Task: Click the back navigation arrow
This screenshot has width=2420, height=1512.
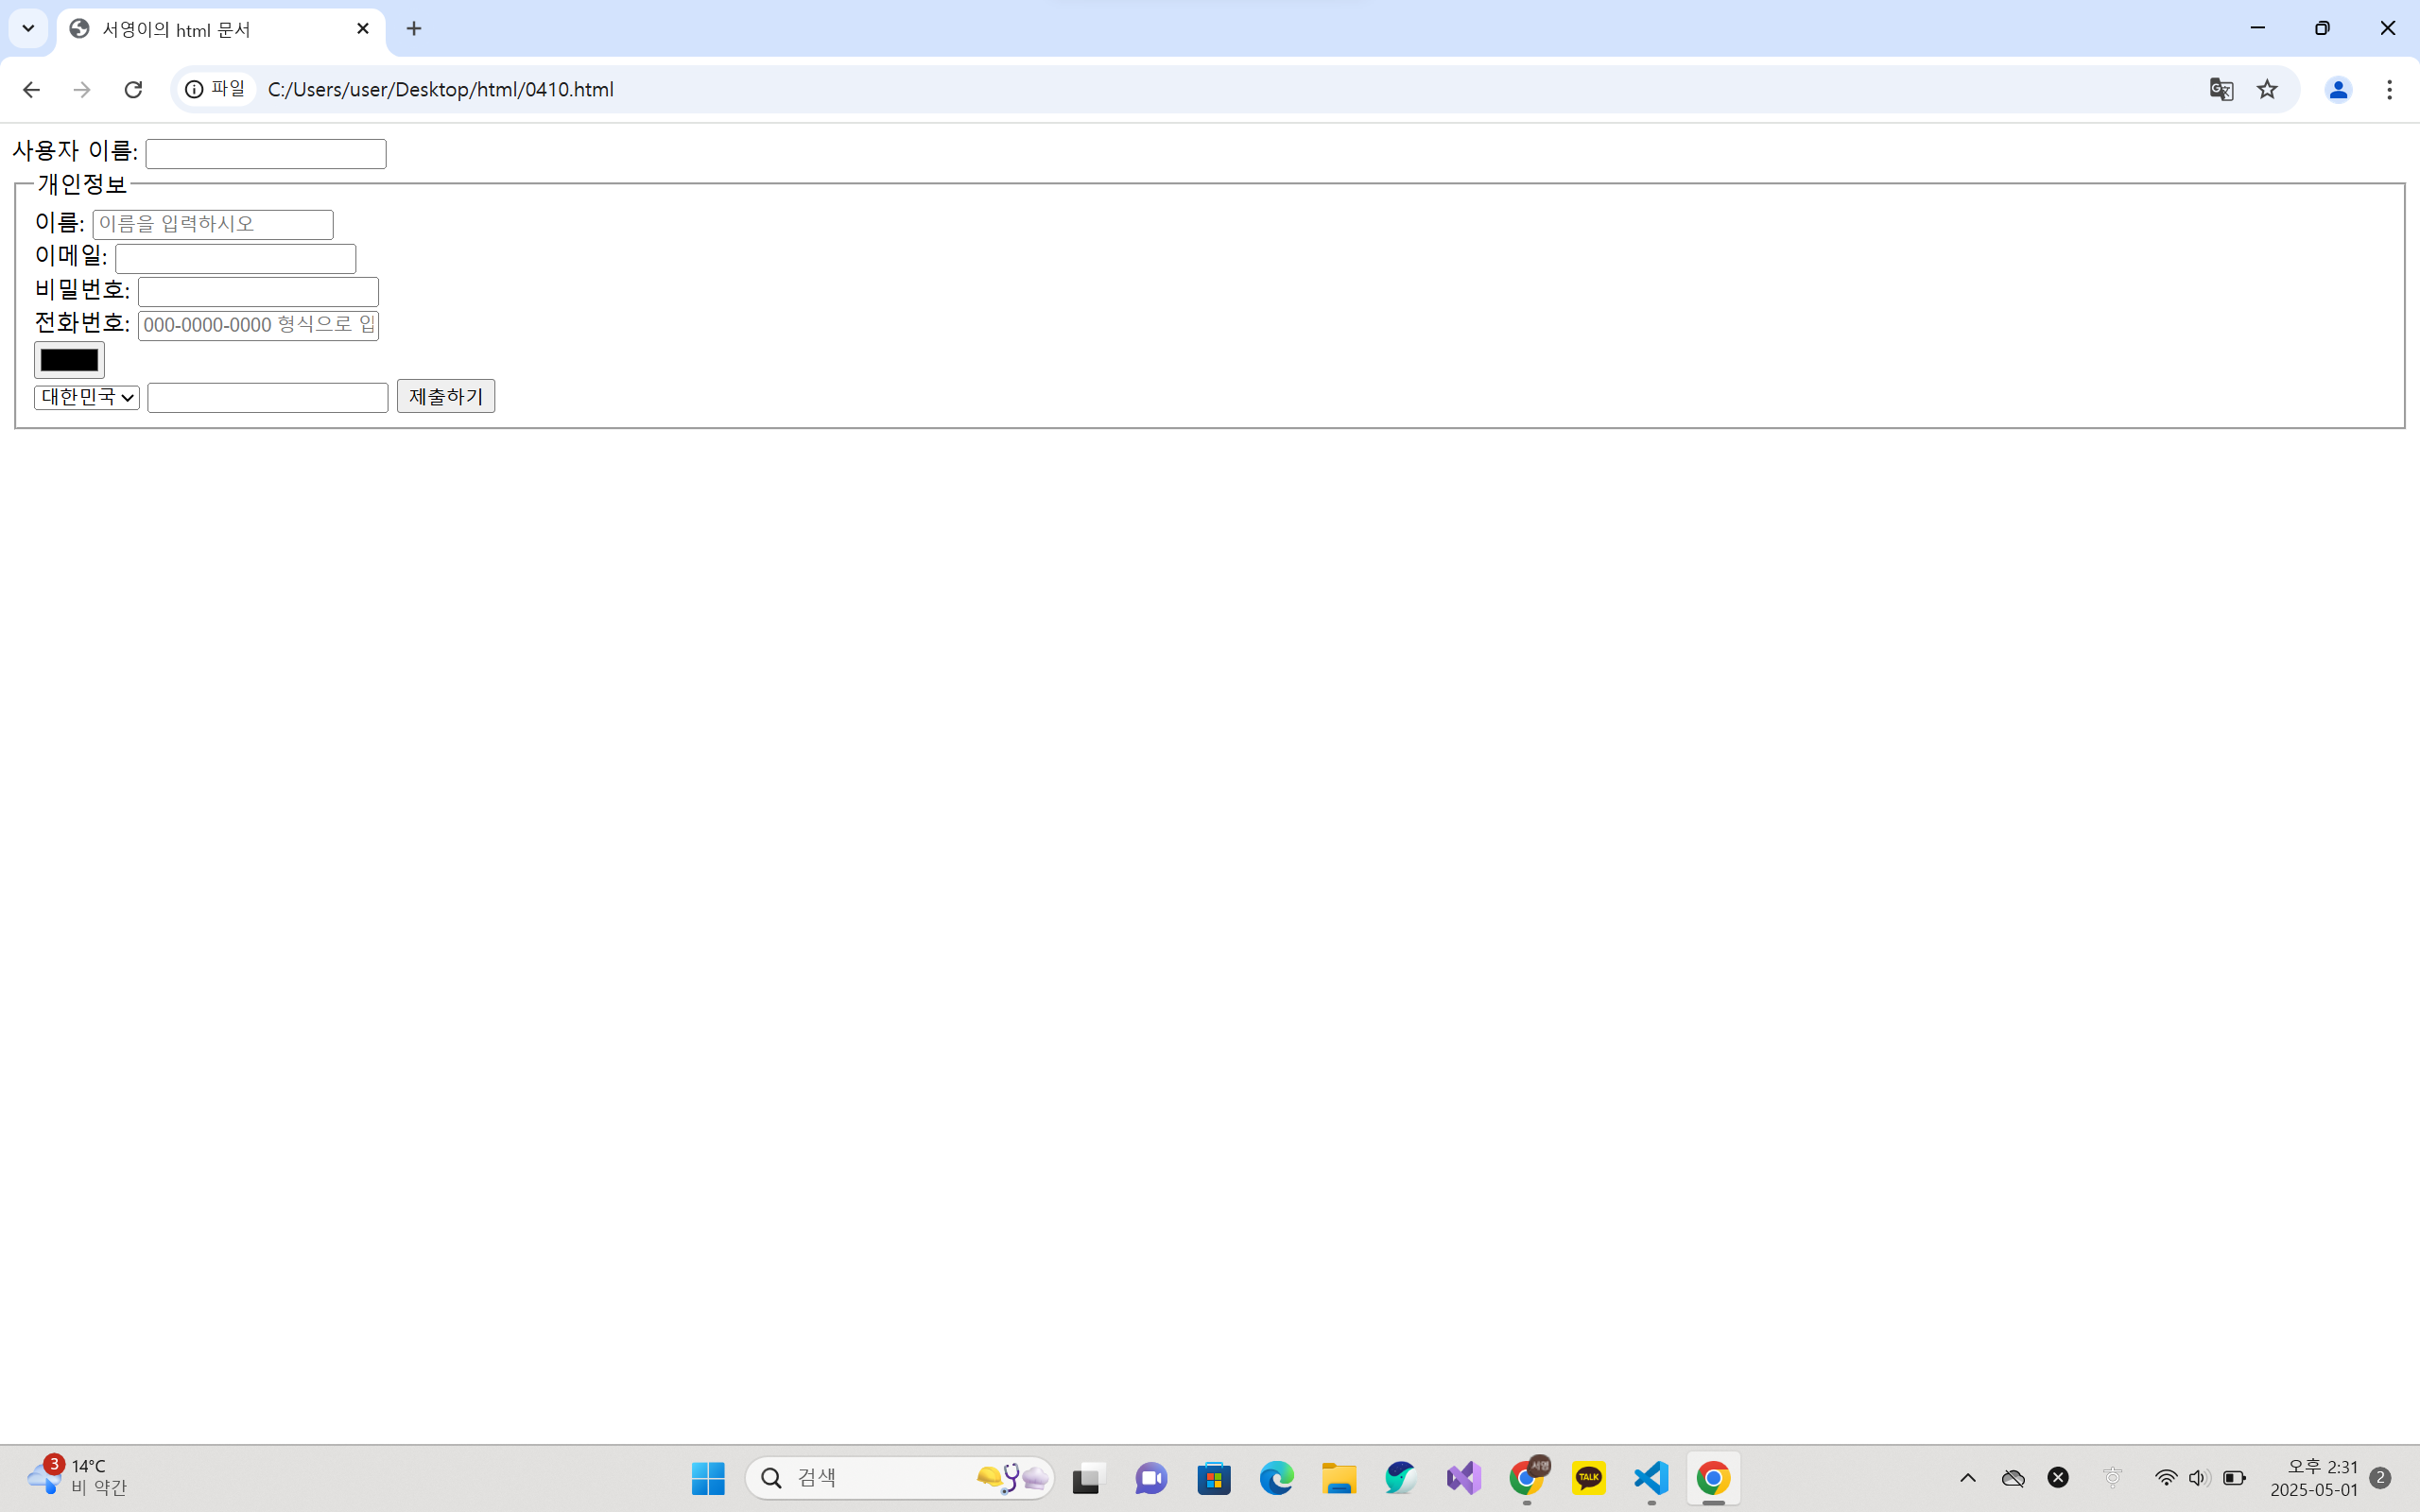Action: pyautogui.click(x=31, y=90)
